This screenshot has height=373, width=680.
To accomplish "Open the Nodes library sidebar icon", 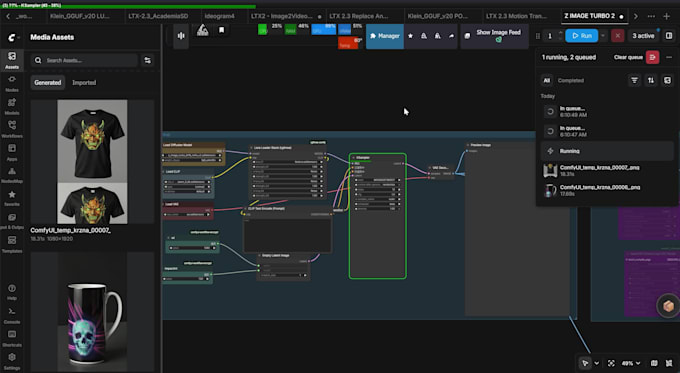I will pyautogui.click(x=12, y=83).
